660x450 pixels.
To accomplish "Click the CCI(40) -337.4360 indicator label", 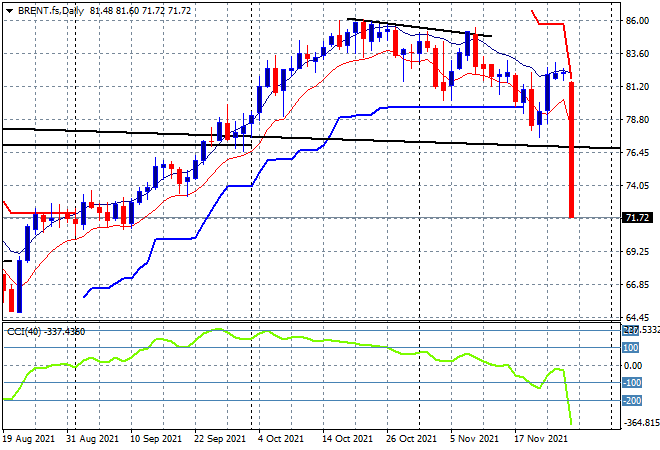I will tap(46, 332).
